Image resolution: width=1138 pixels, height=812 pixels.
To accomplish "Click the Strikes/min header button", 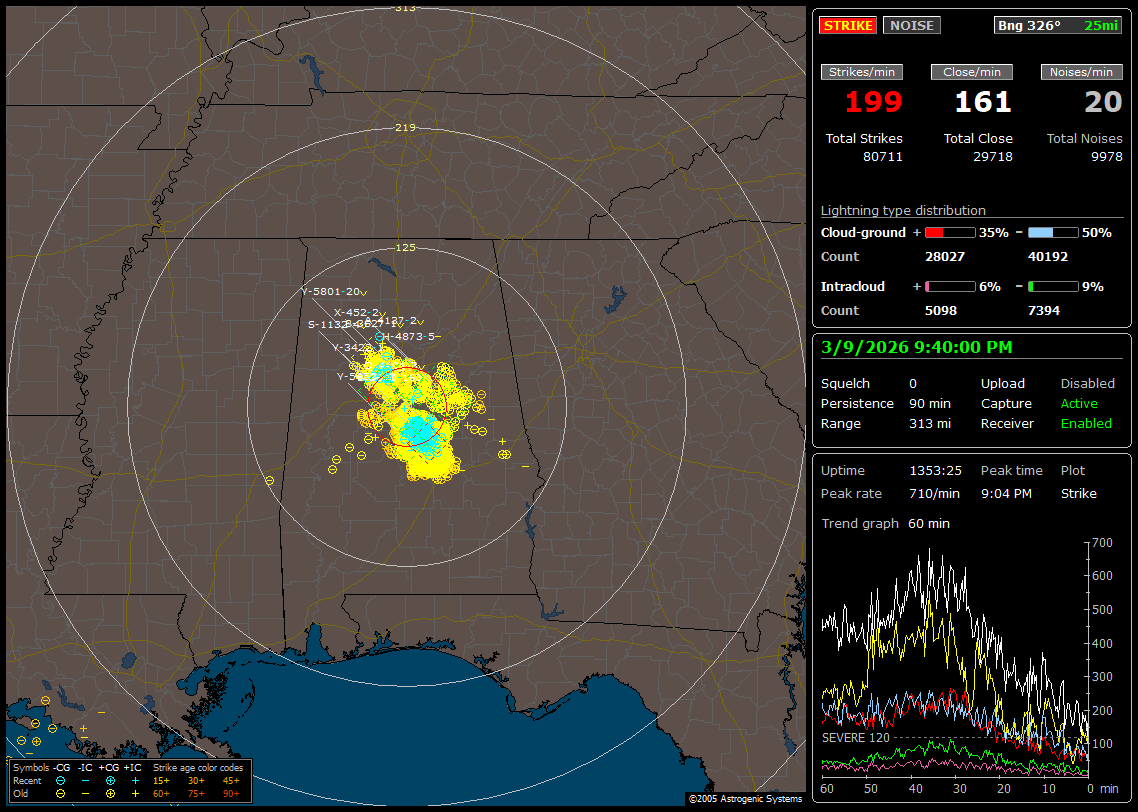I will click(862, 72).
